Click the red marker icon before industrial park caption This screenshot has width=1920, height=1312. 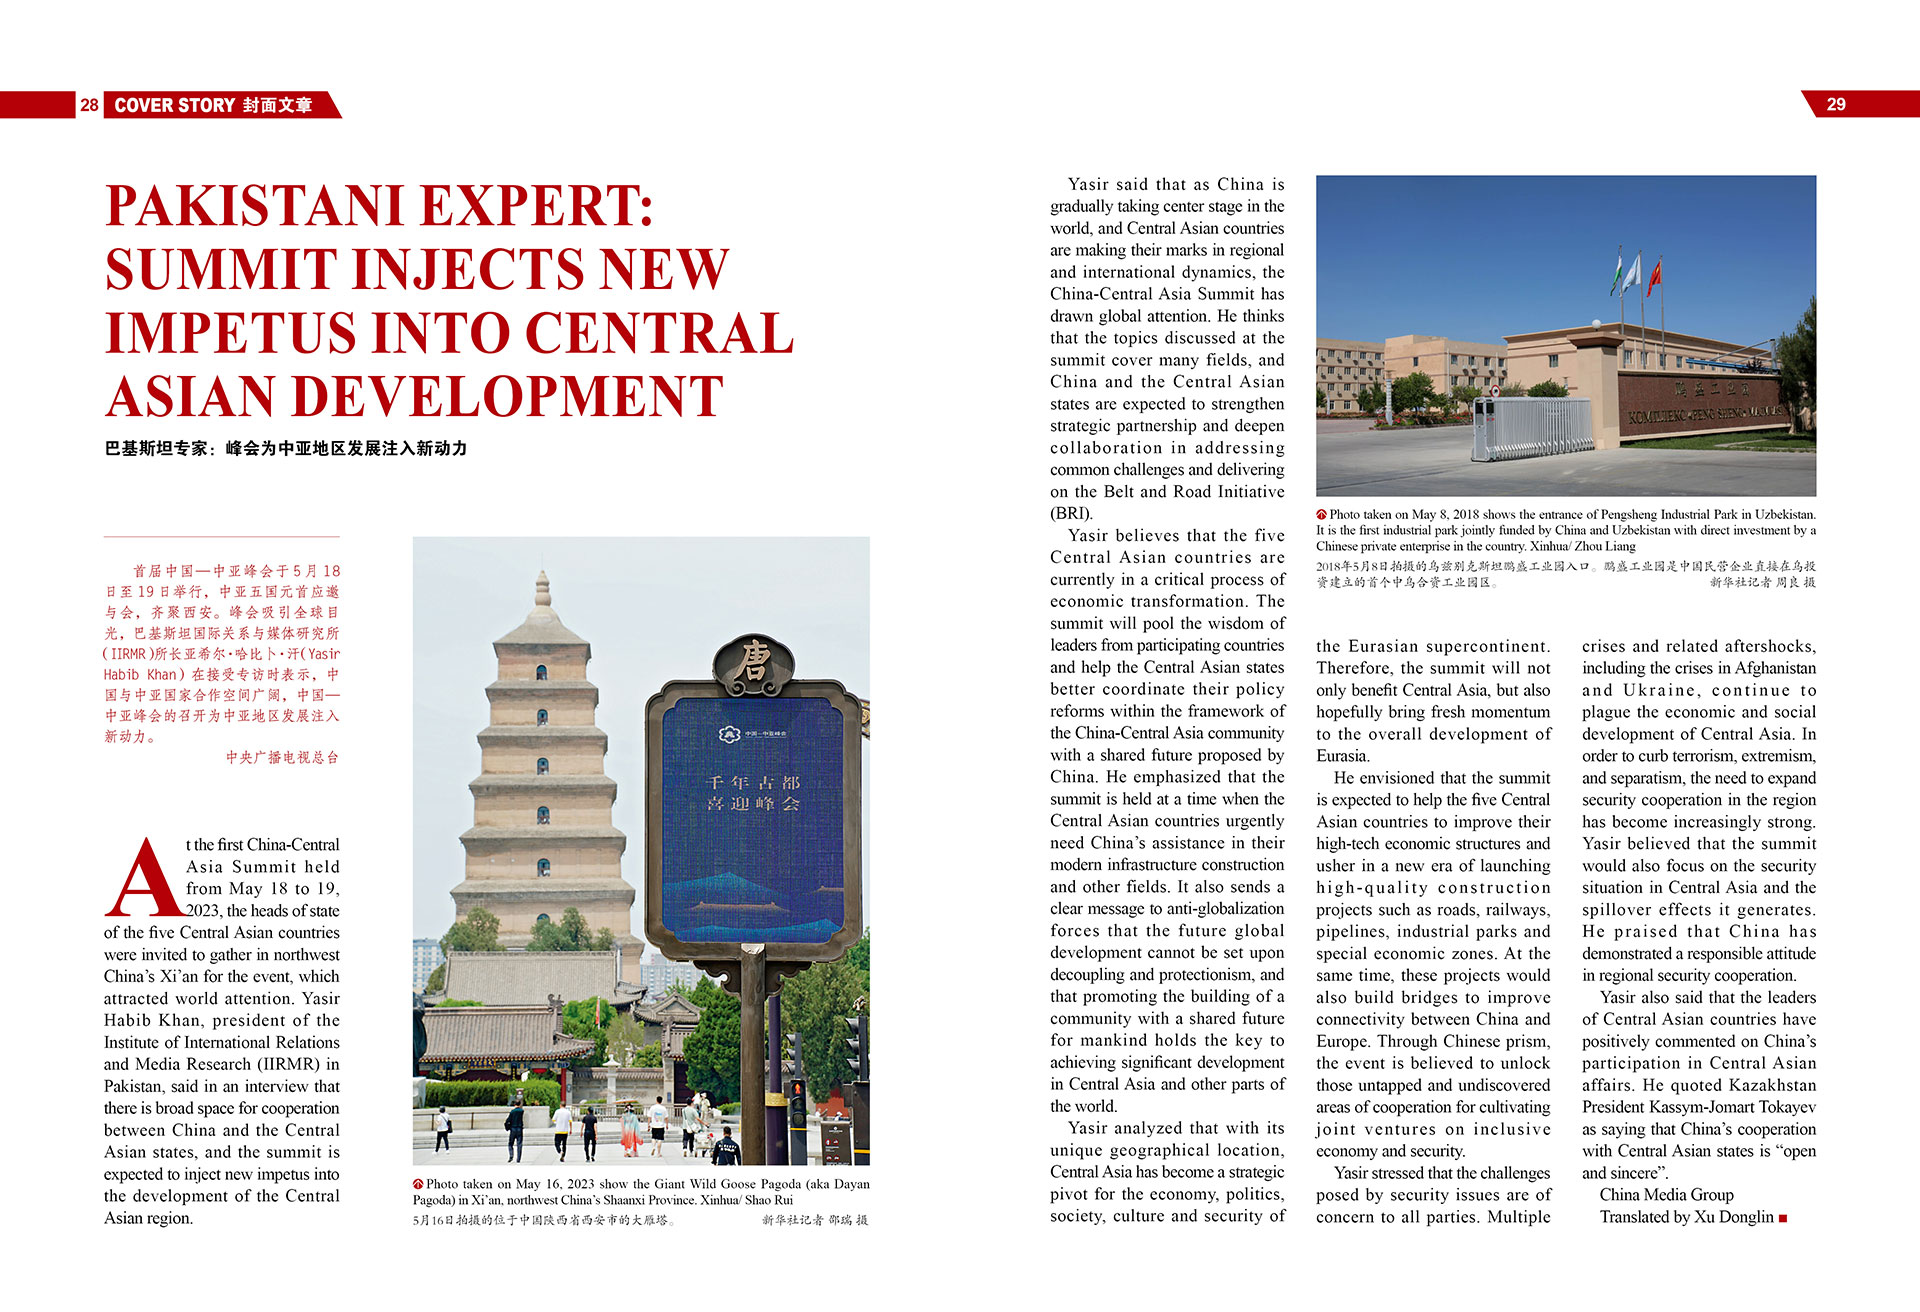pyautogui.click(x=1321, y=515)
